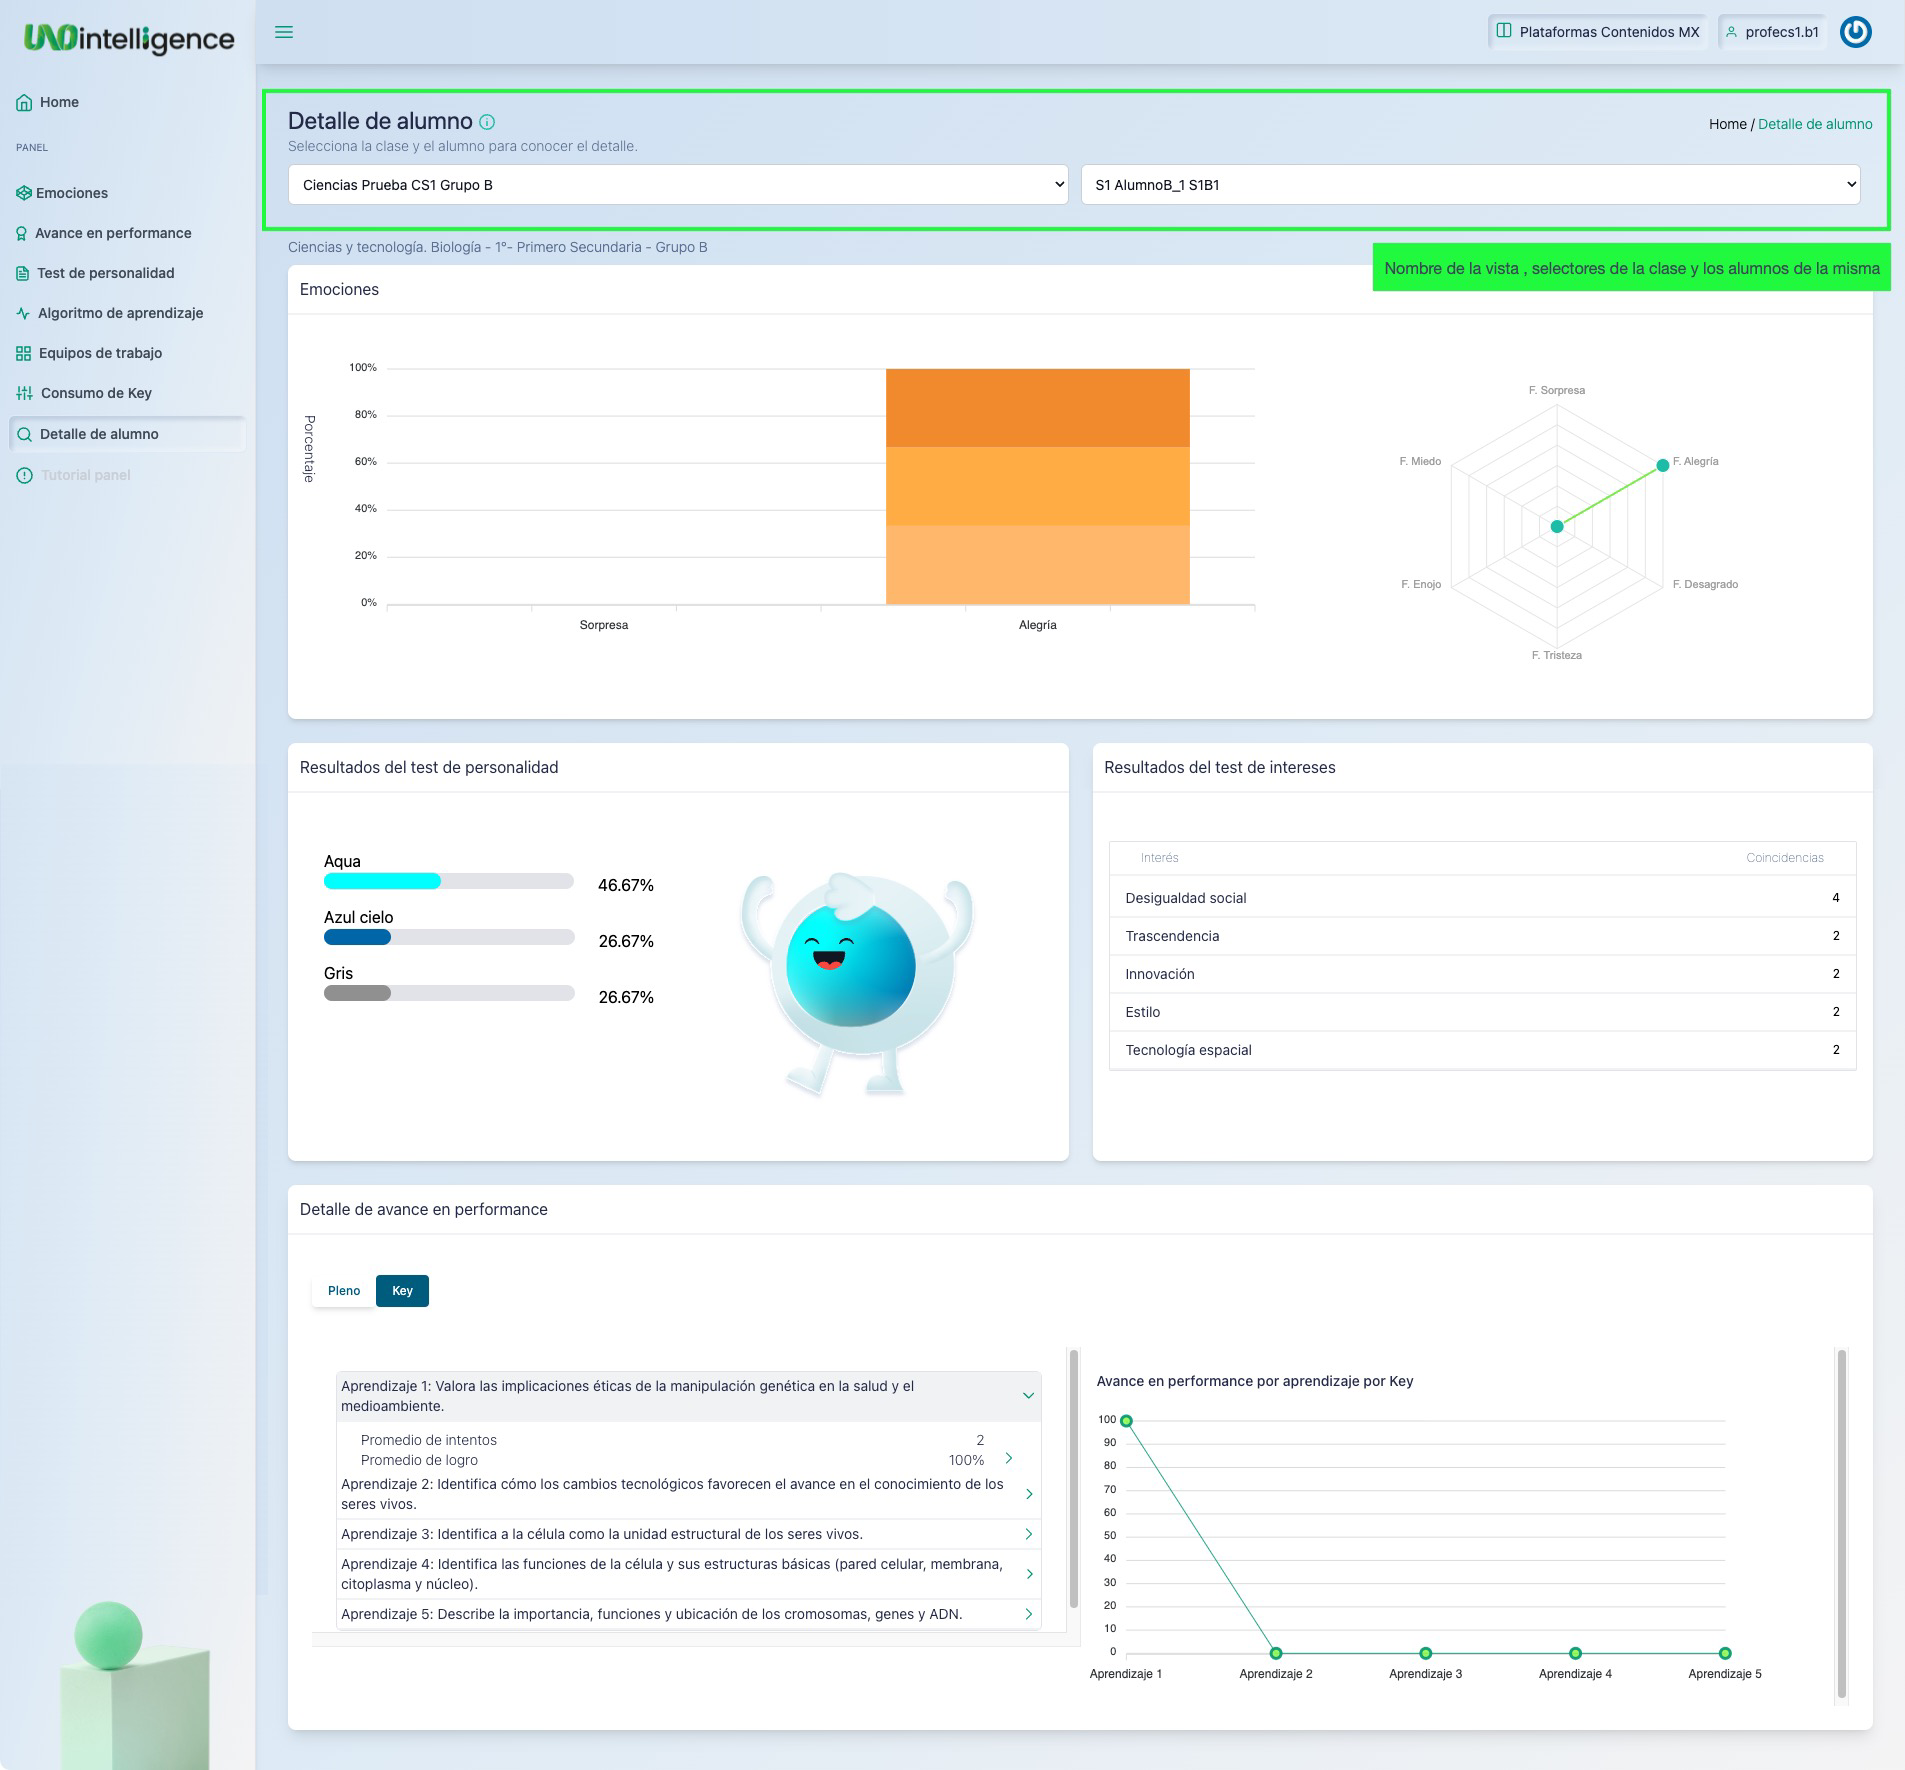The width and height of the screenshot is (1905, 1770).
Task: Go to Home in the sidebar
Action: (x=59, y=102)
